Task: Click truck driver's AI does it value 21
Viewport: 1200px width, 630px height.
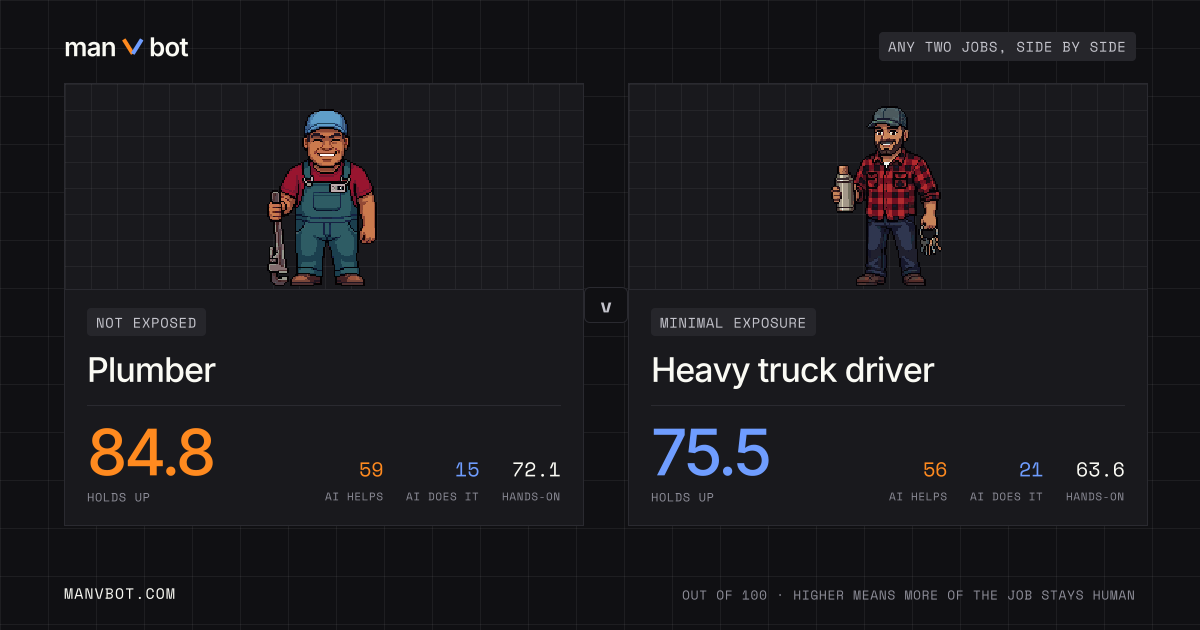Action: pyautogui.click(x=1031, y=470)
